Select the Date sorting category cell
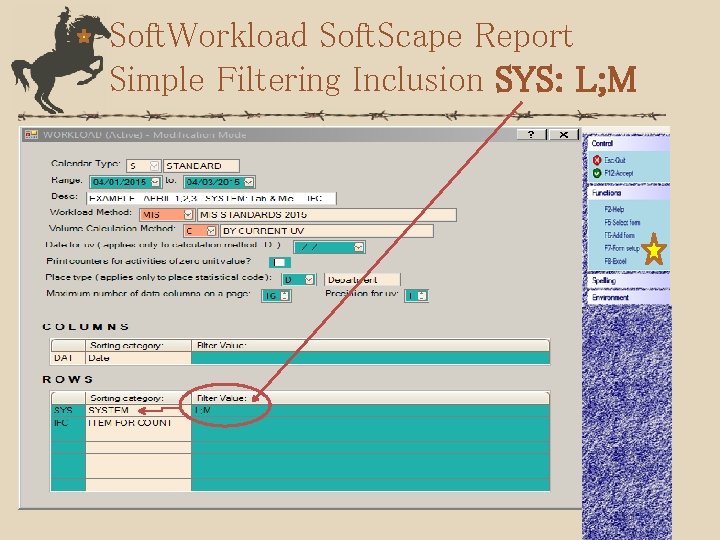 click(138, 358)
